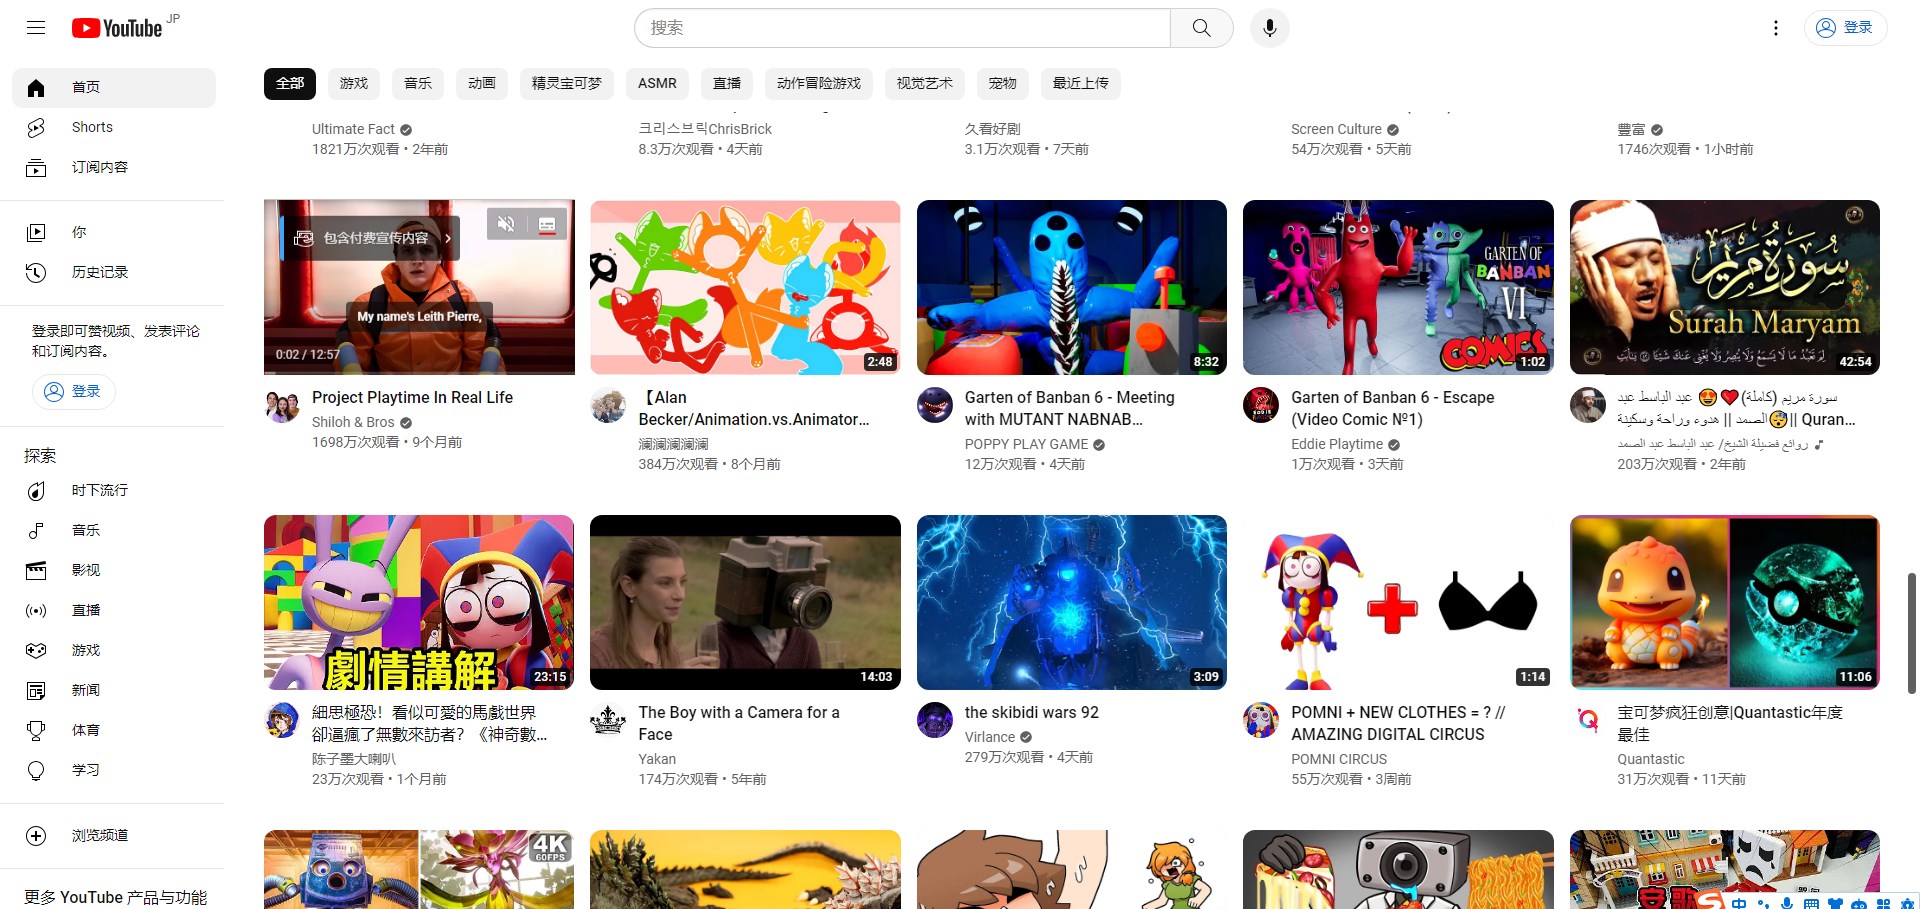
Task: Open the Alan Becker animation thumbnail
Action: tap(745, 288)
